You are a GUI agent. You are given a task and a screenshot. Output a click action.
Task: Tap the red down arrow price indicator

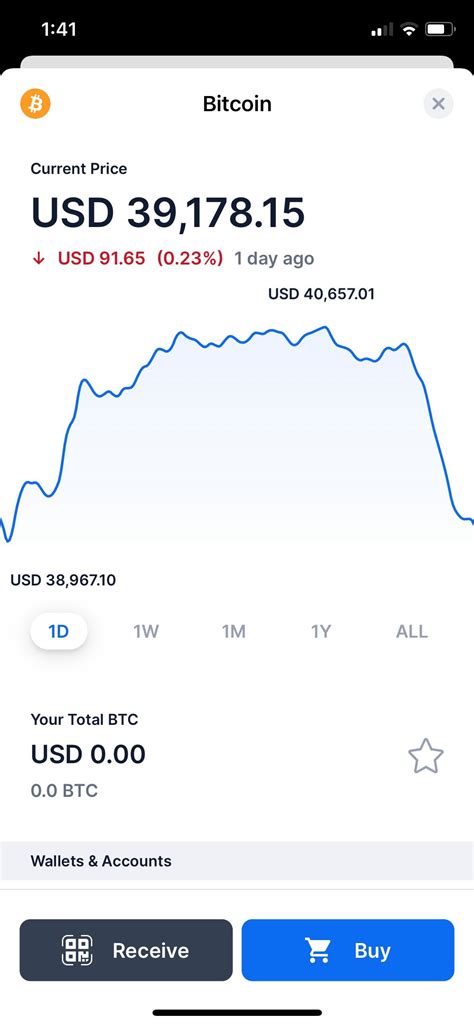(39, 258)
